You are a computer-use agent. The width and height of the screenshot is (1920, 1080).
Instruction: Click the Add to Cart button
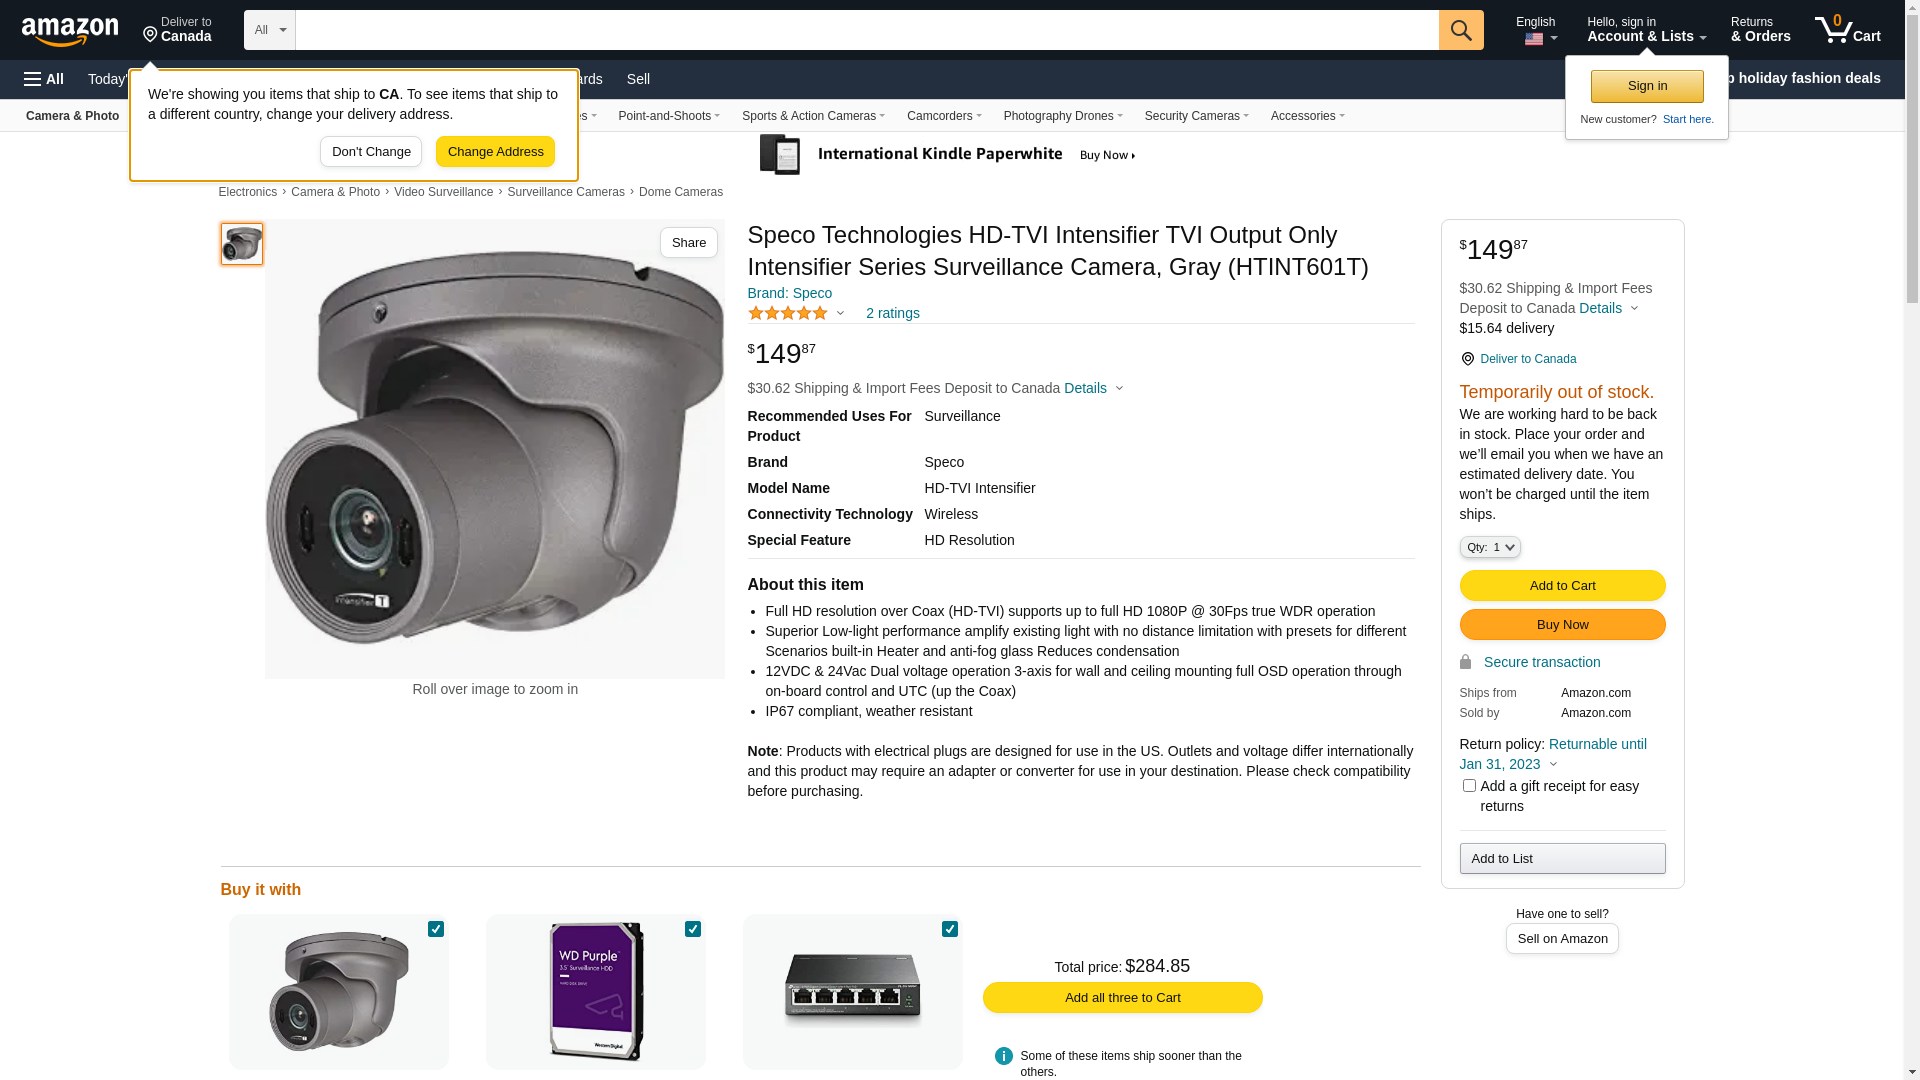coord(1562,585)
